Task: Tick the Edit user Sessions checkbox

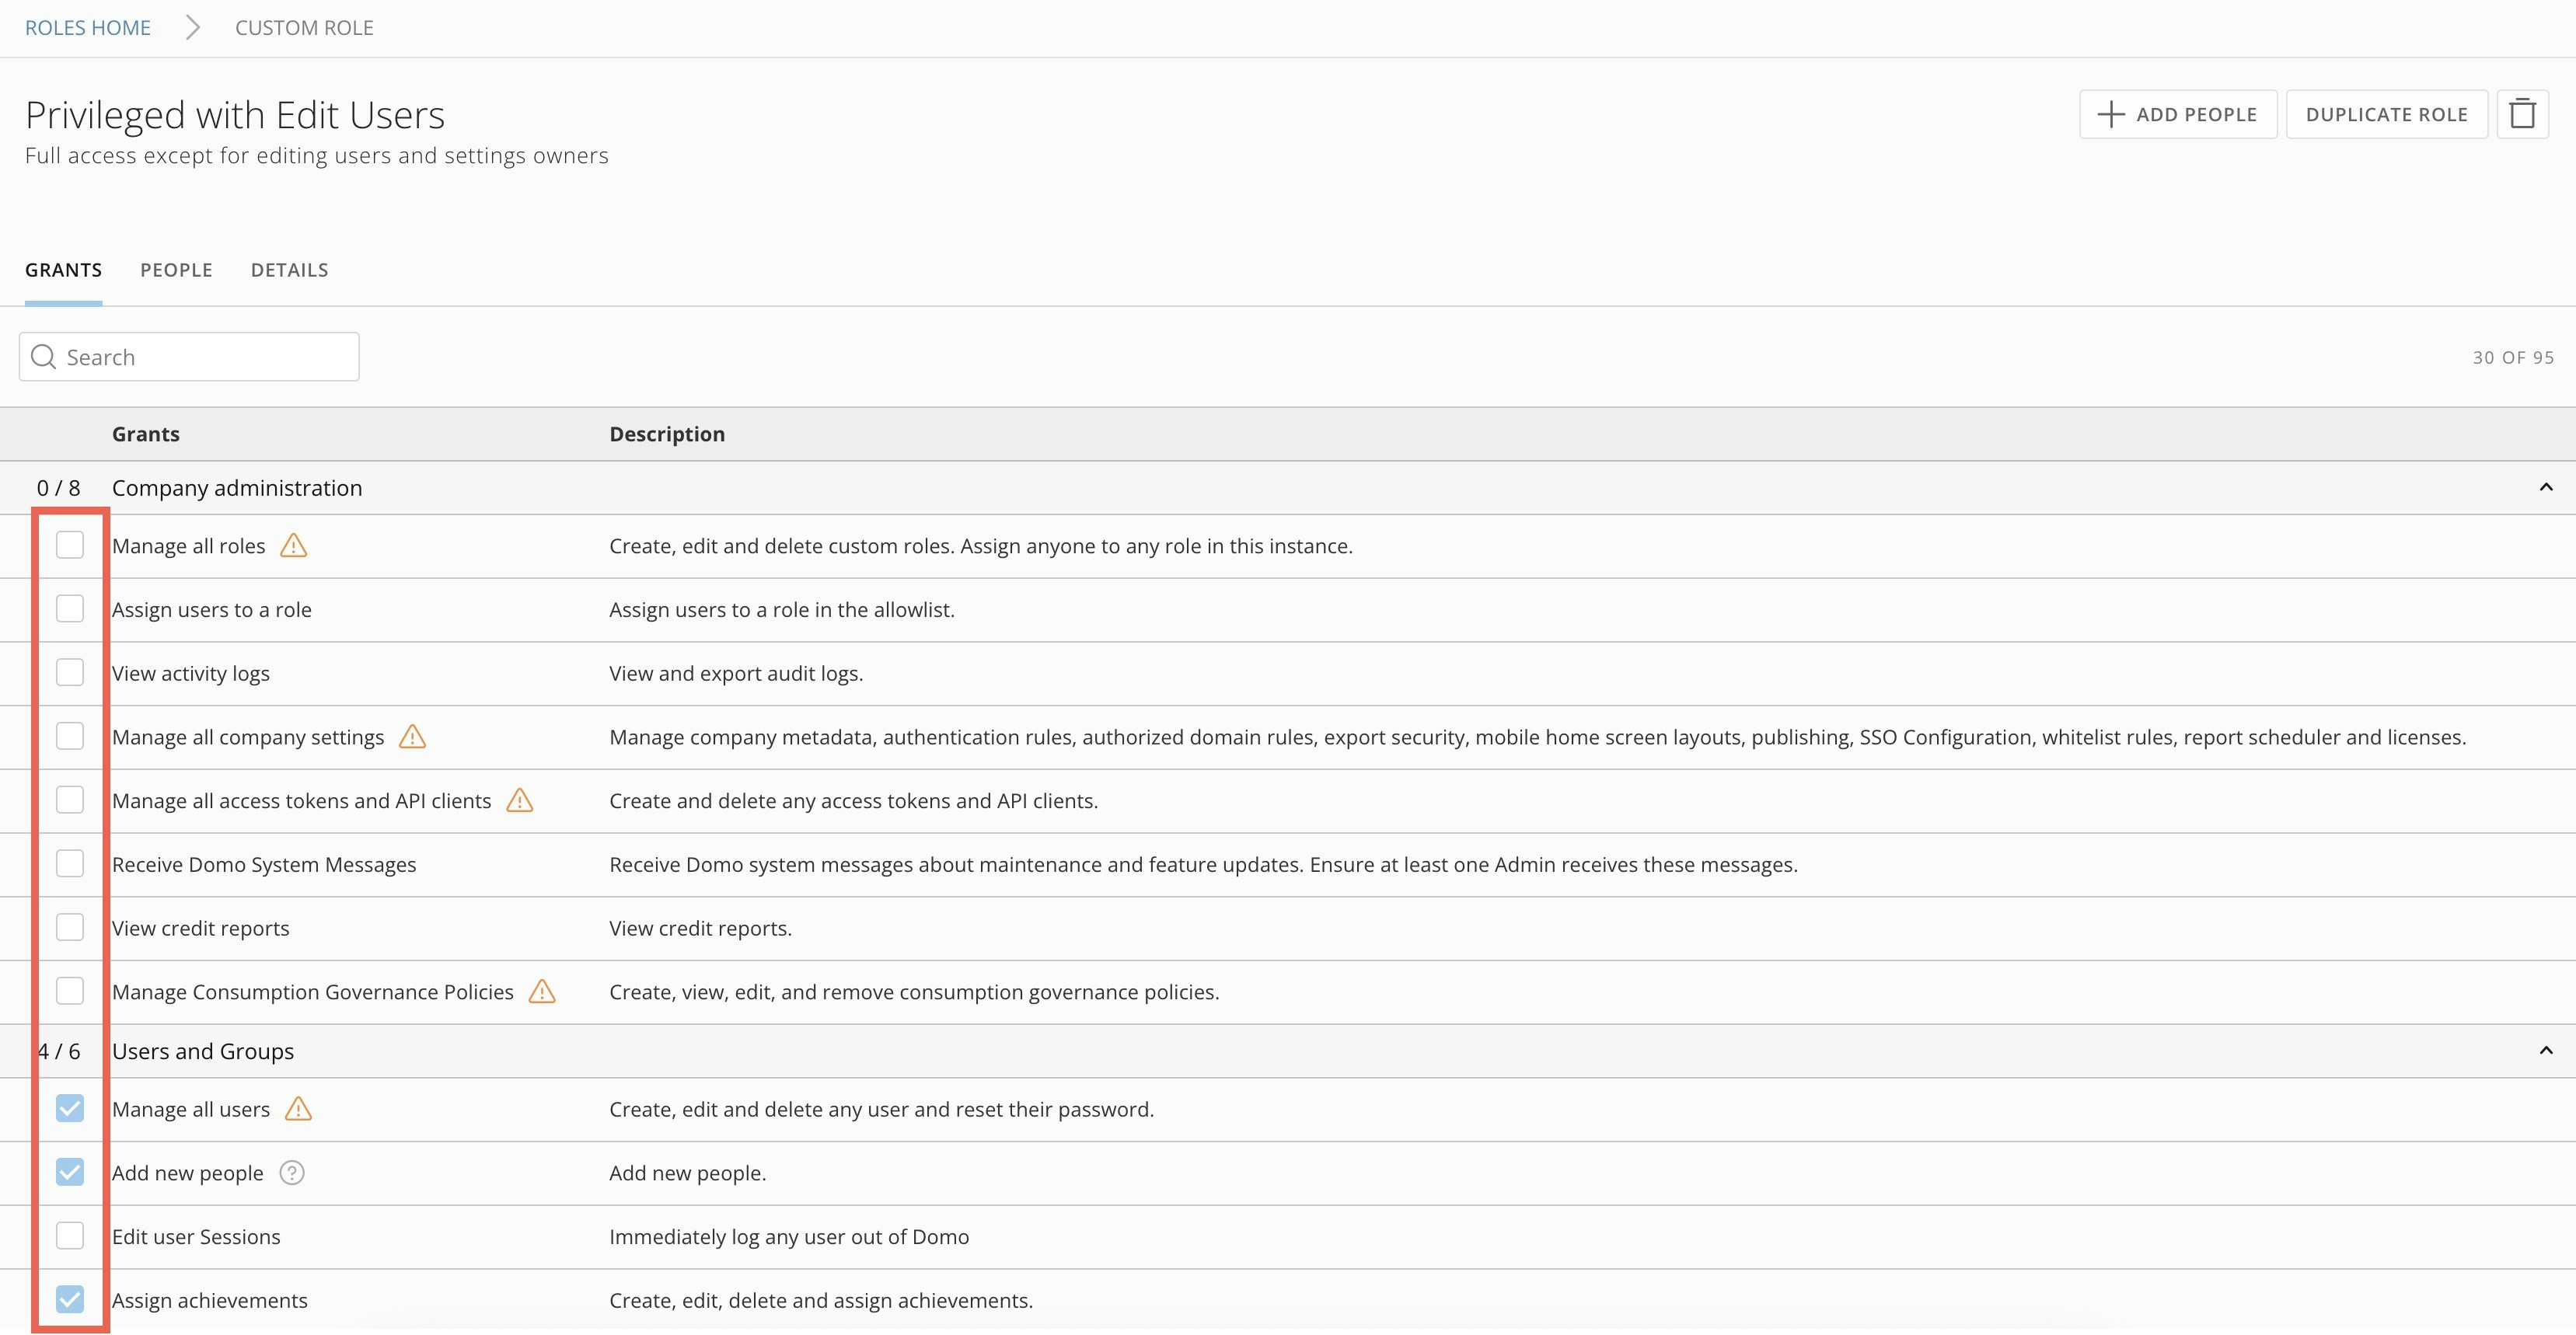Action: click(x=70, y=1236)
